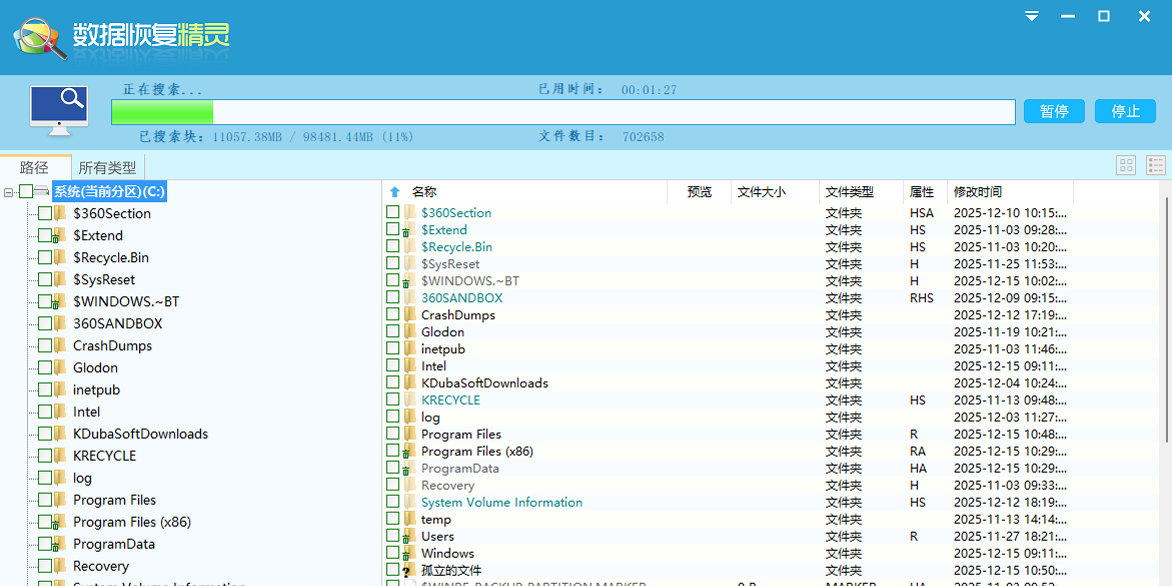The image size is (1172, 586).
Task: Select the 路径 tab
Action: (35, 167)
